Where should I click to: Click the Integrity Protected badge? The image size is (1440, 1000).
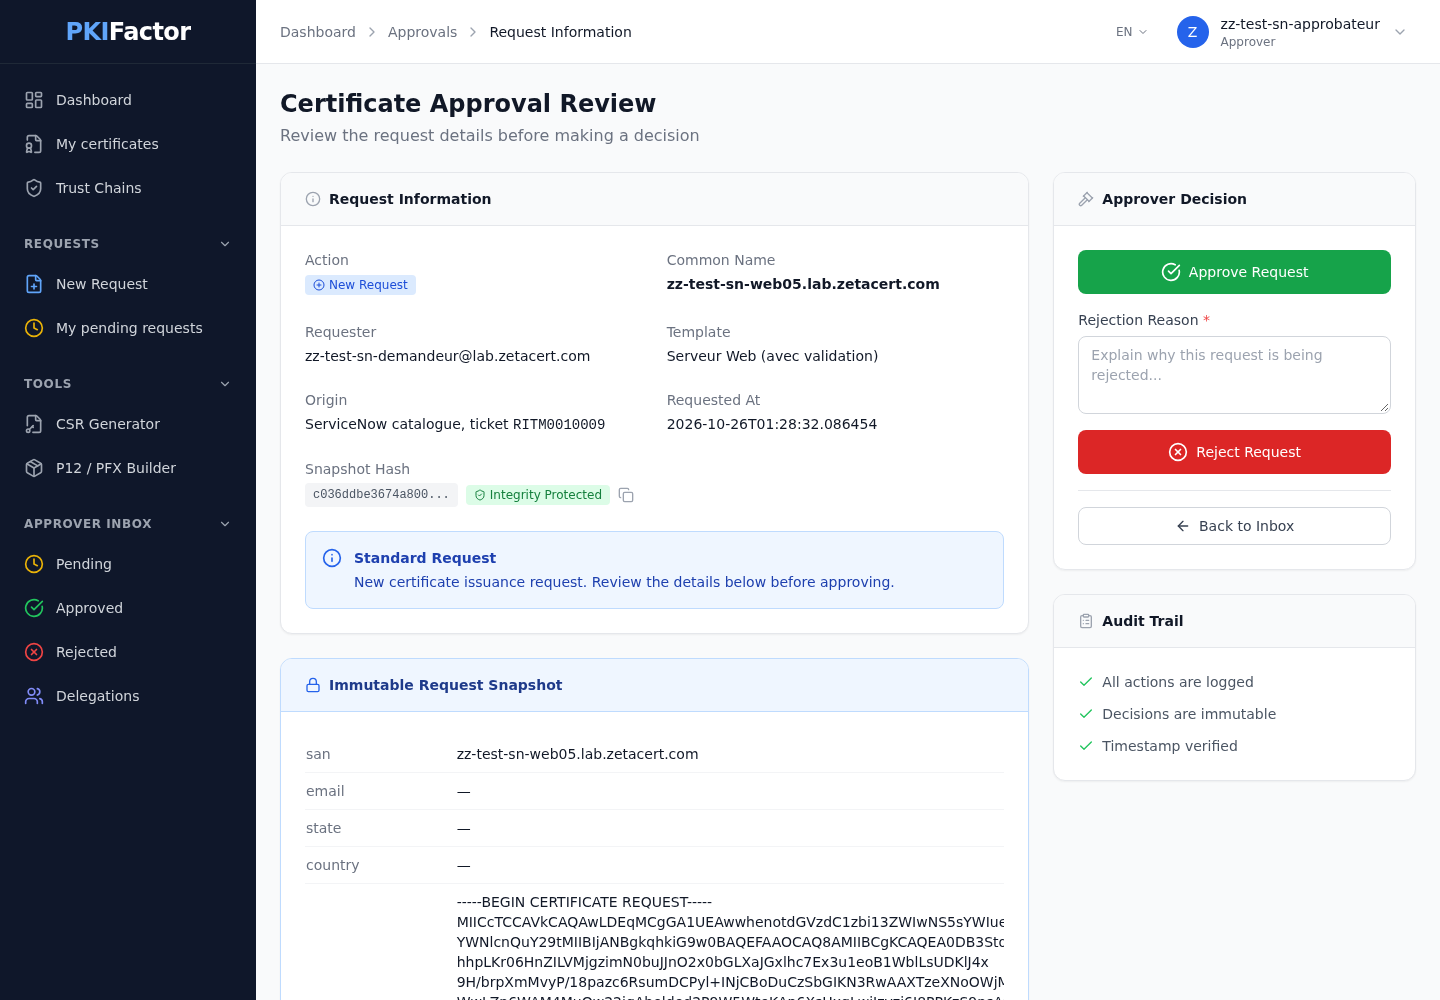(538, 495)
